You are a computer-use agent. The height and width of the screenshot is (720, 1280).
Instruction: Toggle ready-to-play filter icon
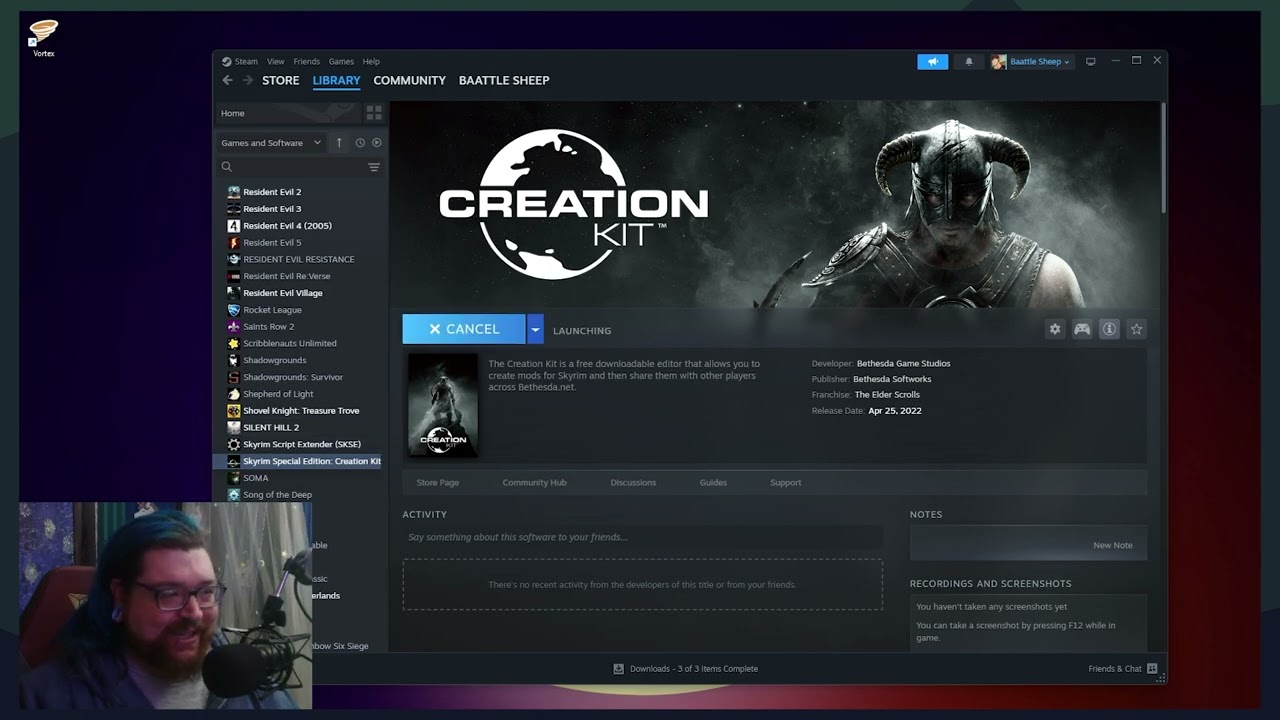376,143
